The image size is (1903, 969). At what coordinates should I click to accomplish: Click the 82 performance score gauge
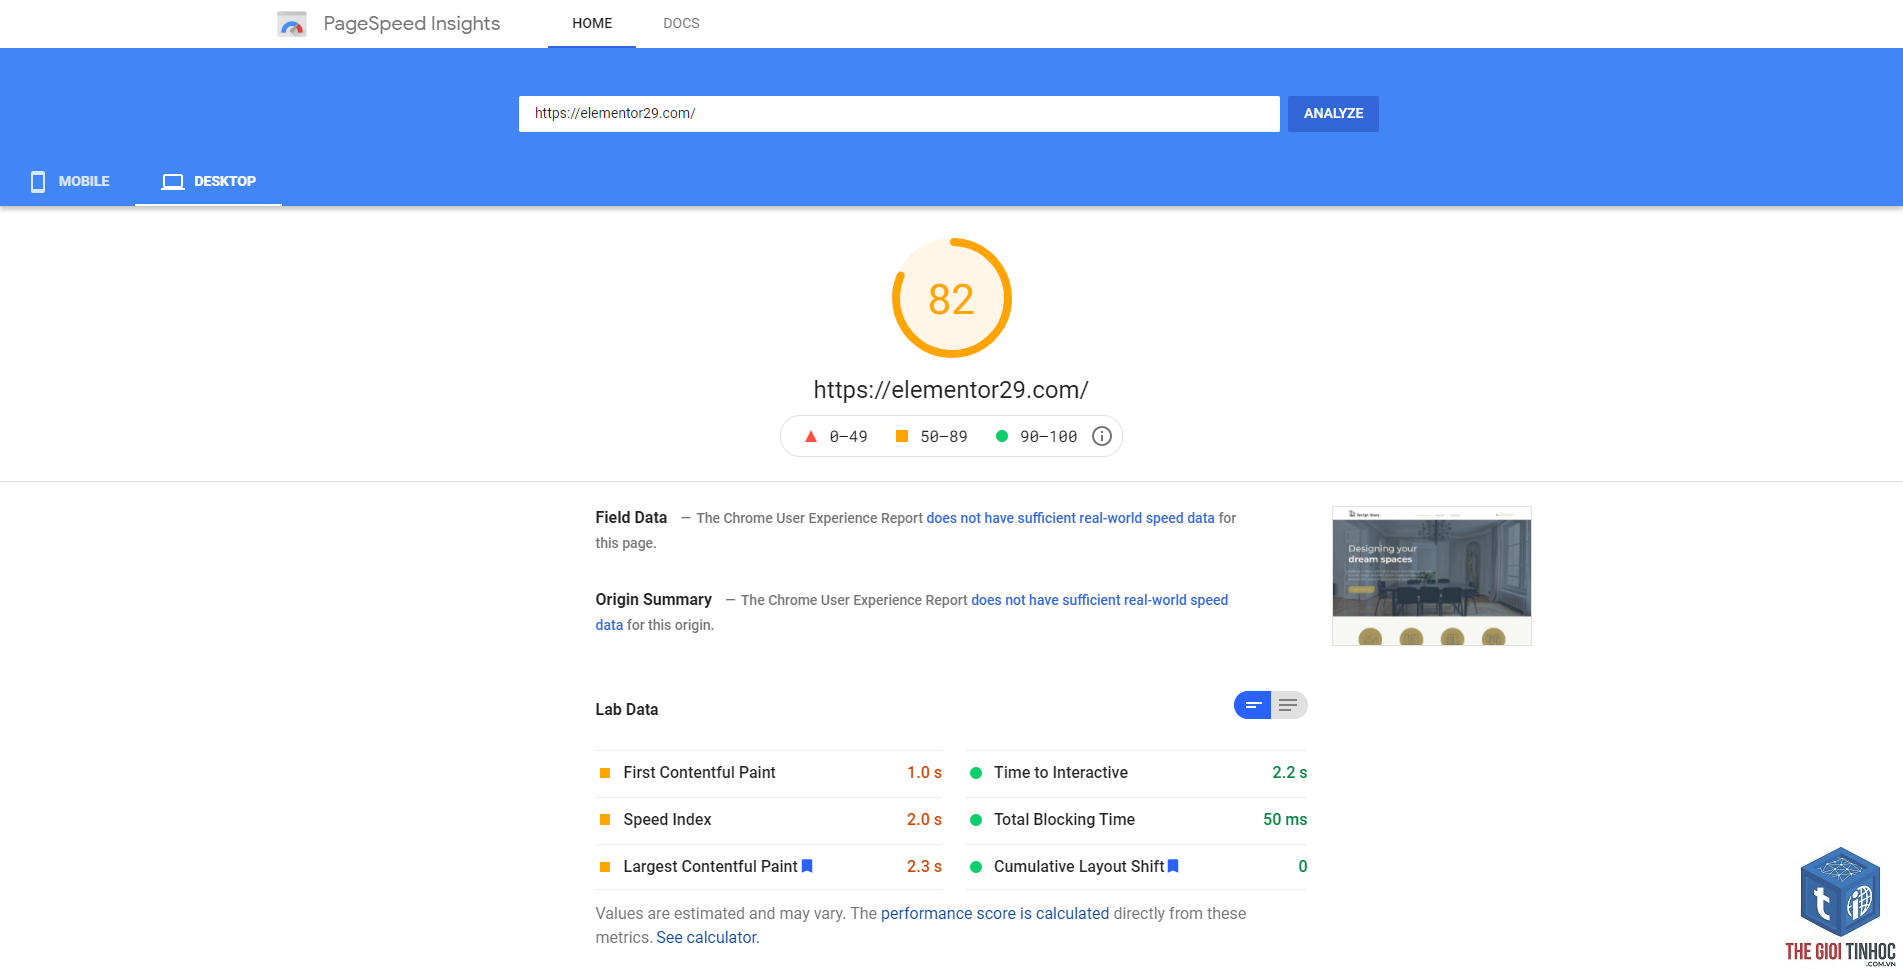click(951, 298)
